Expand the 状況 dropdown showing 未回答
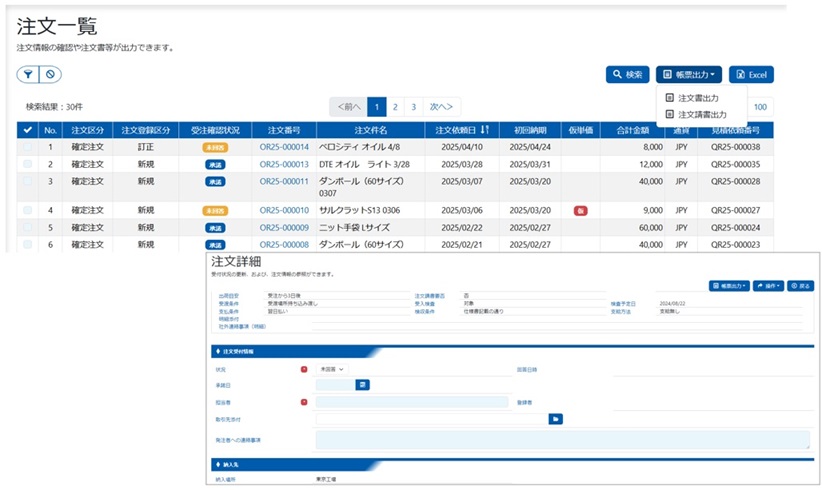The height and width of the screenshot is (490, 822). 330,369
